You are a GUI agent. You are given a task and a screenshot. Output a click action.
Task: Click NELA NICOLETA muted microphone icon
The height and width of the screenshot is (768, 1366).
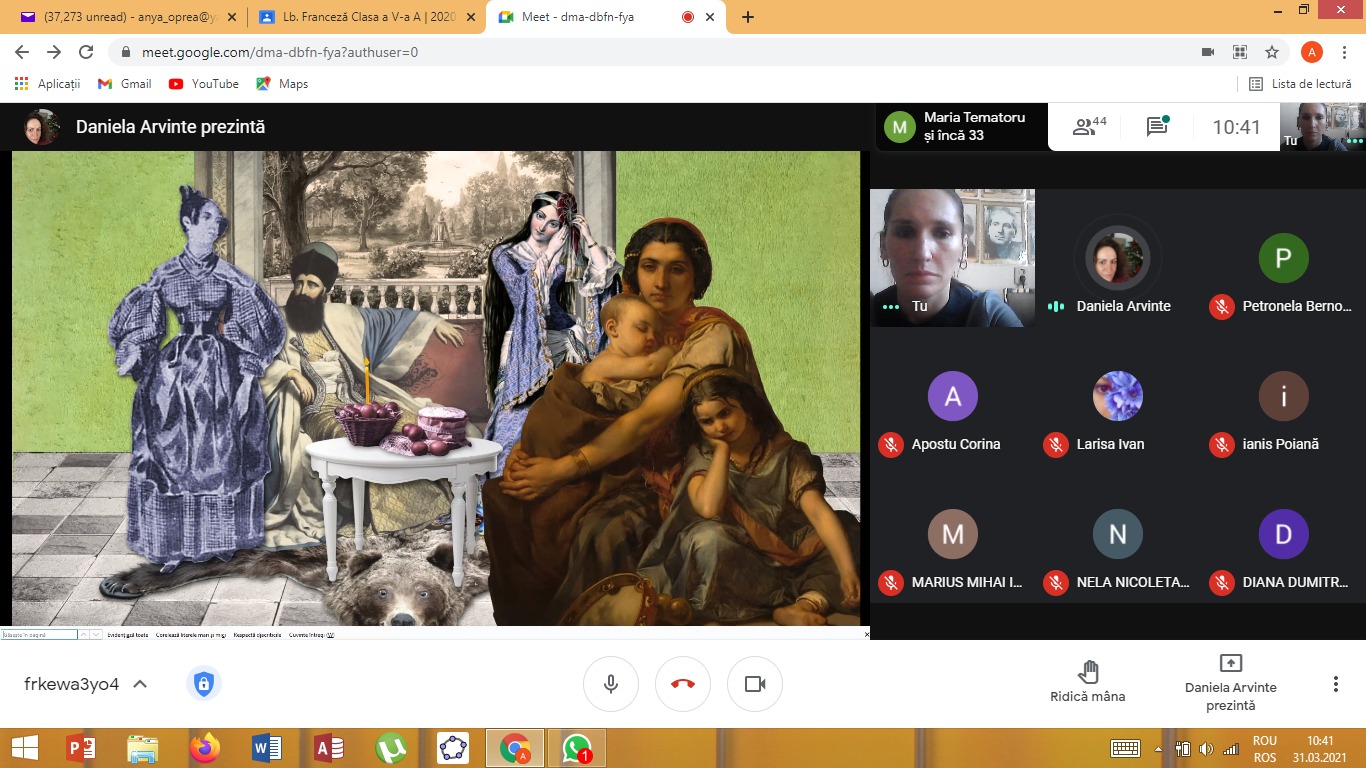coord(1055,582)
